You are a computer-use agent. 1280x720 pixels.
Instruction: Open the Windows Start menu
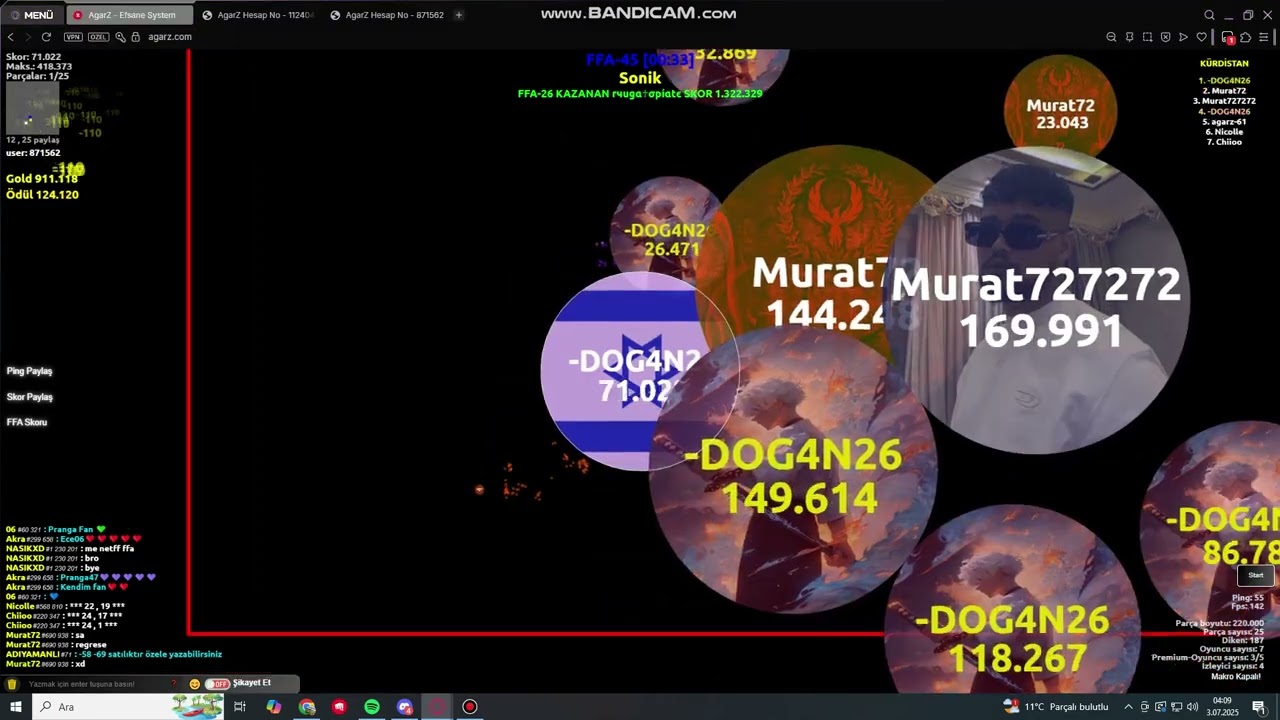click(x=15, y=707)
